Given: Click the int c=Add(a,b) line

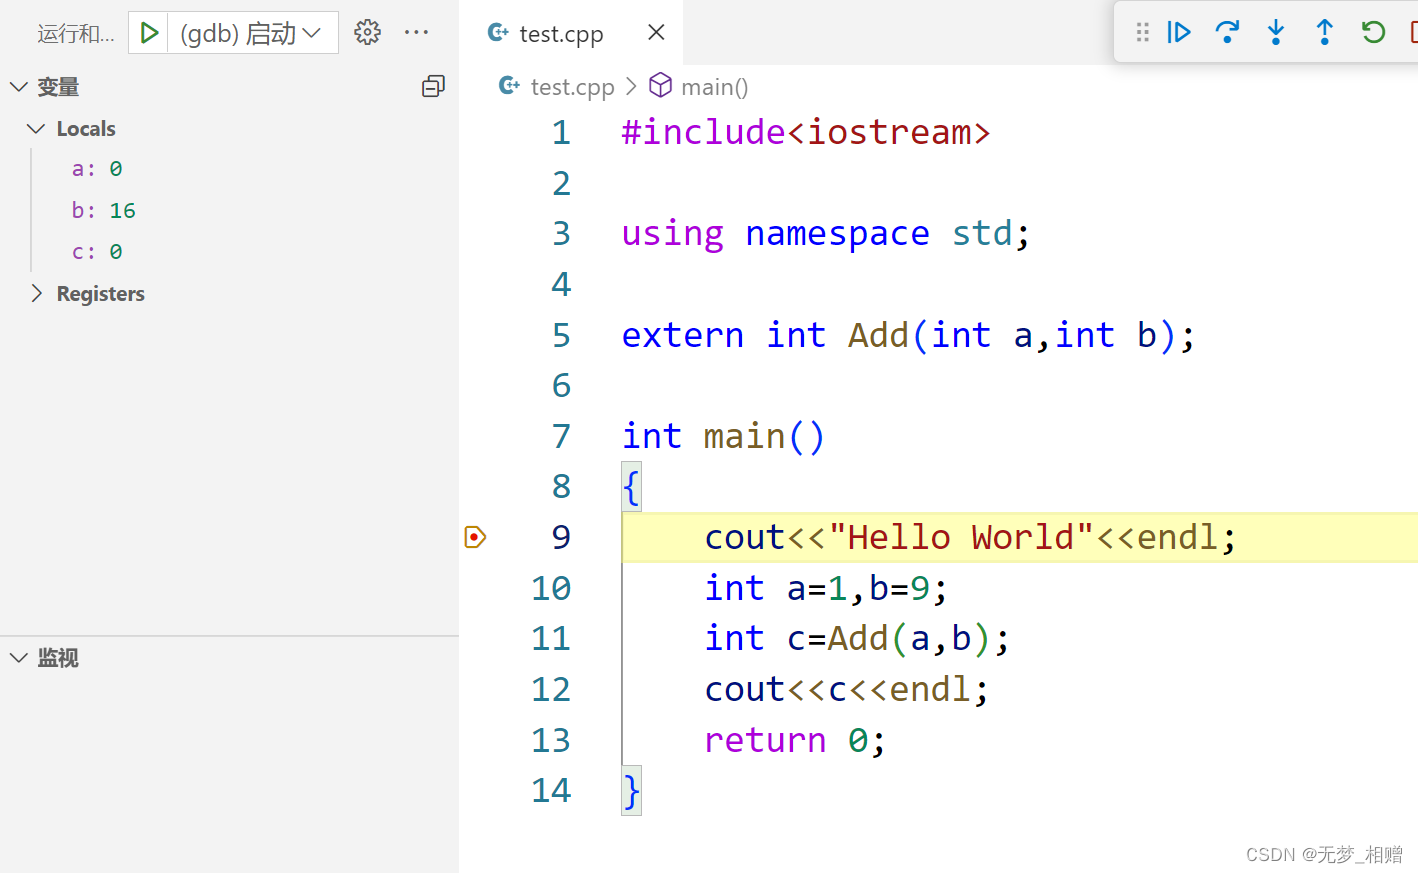Looking at the screenshot, I should point(857,638).
